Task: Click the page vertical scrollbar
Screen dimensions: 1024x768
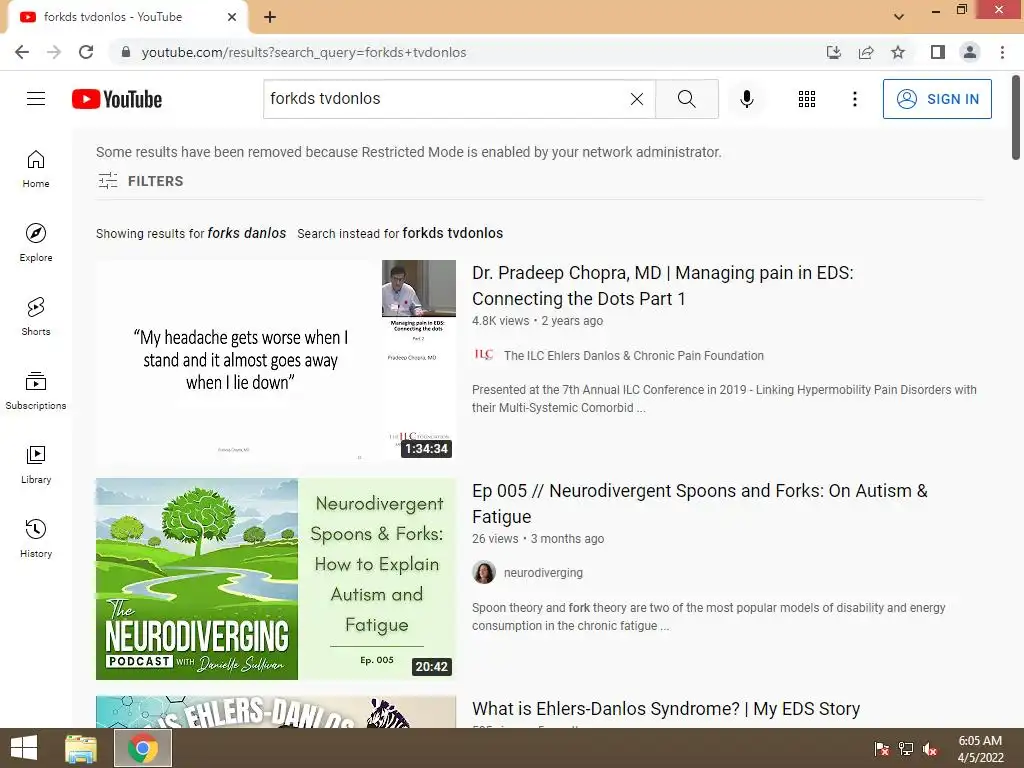Action: pos(1016,118)
